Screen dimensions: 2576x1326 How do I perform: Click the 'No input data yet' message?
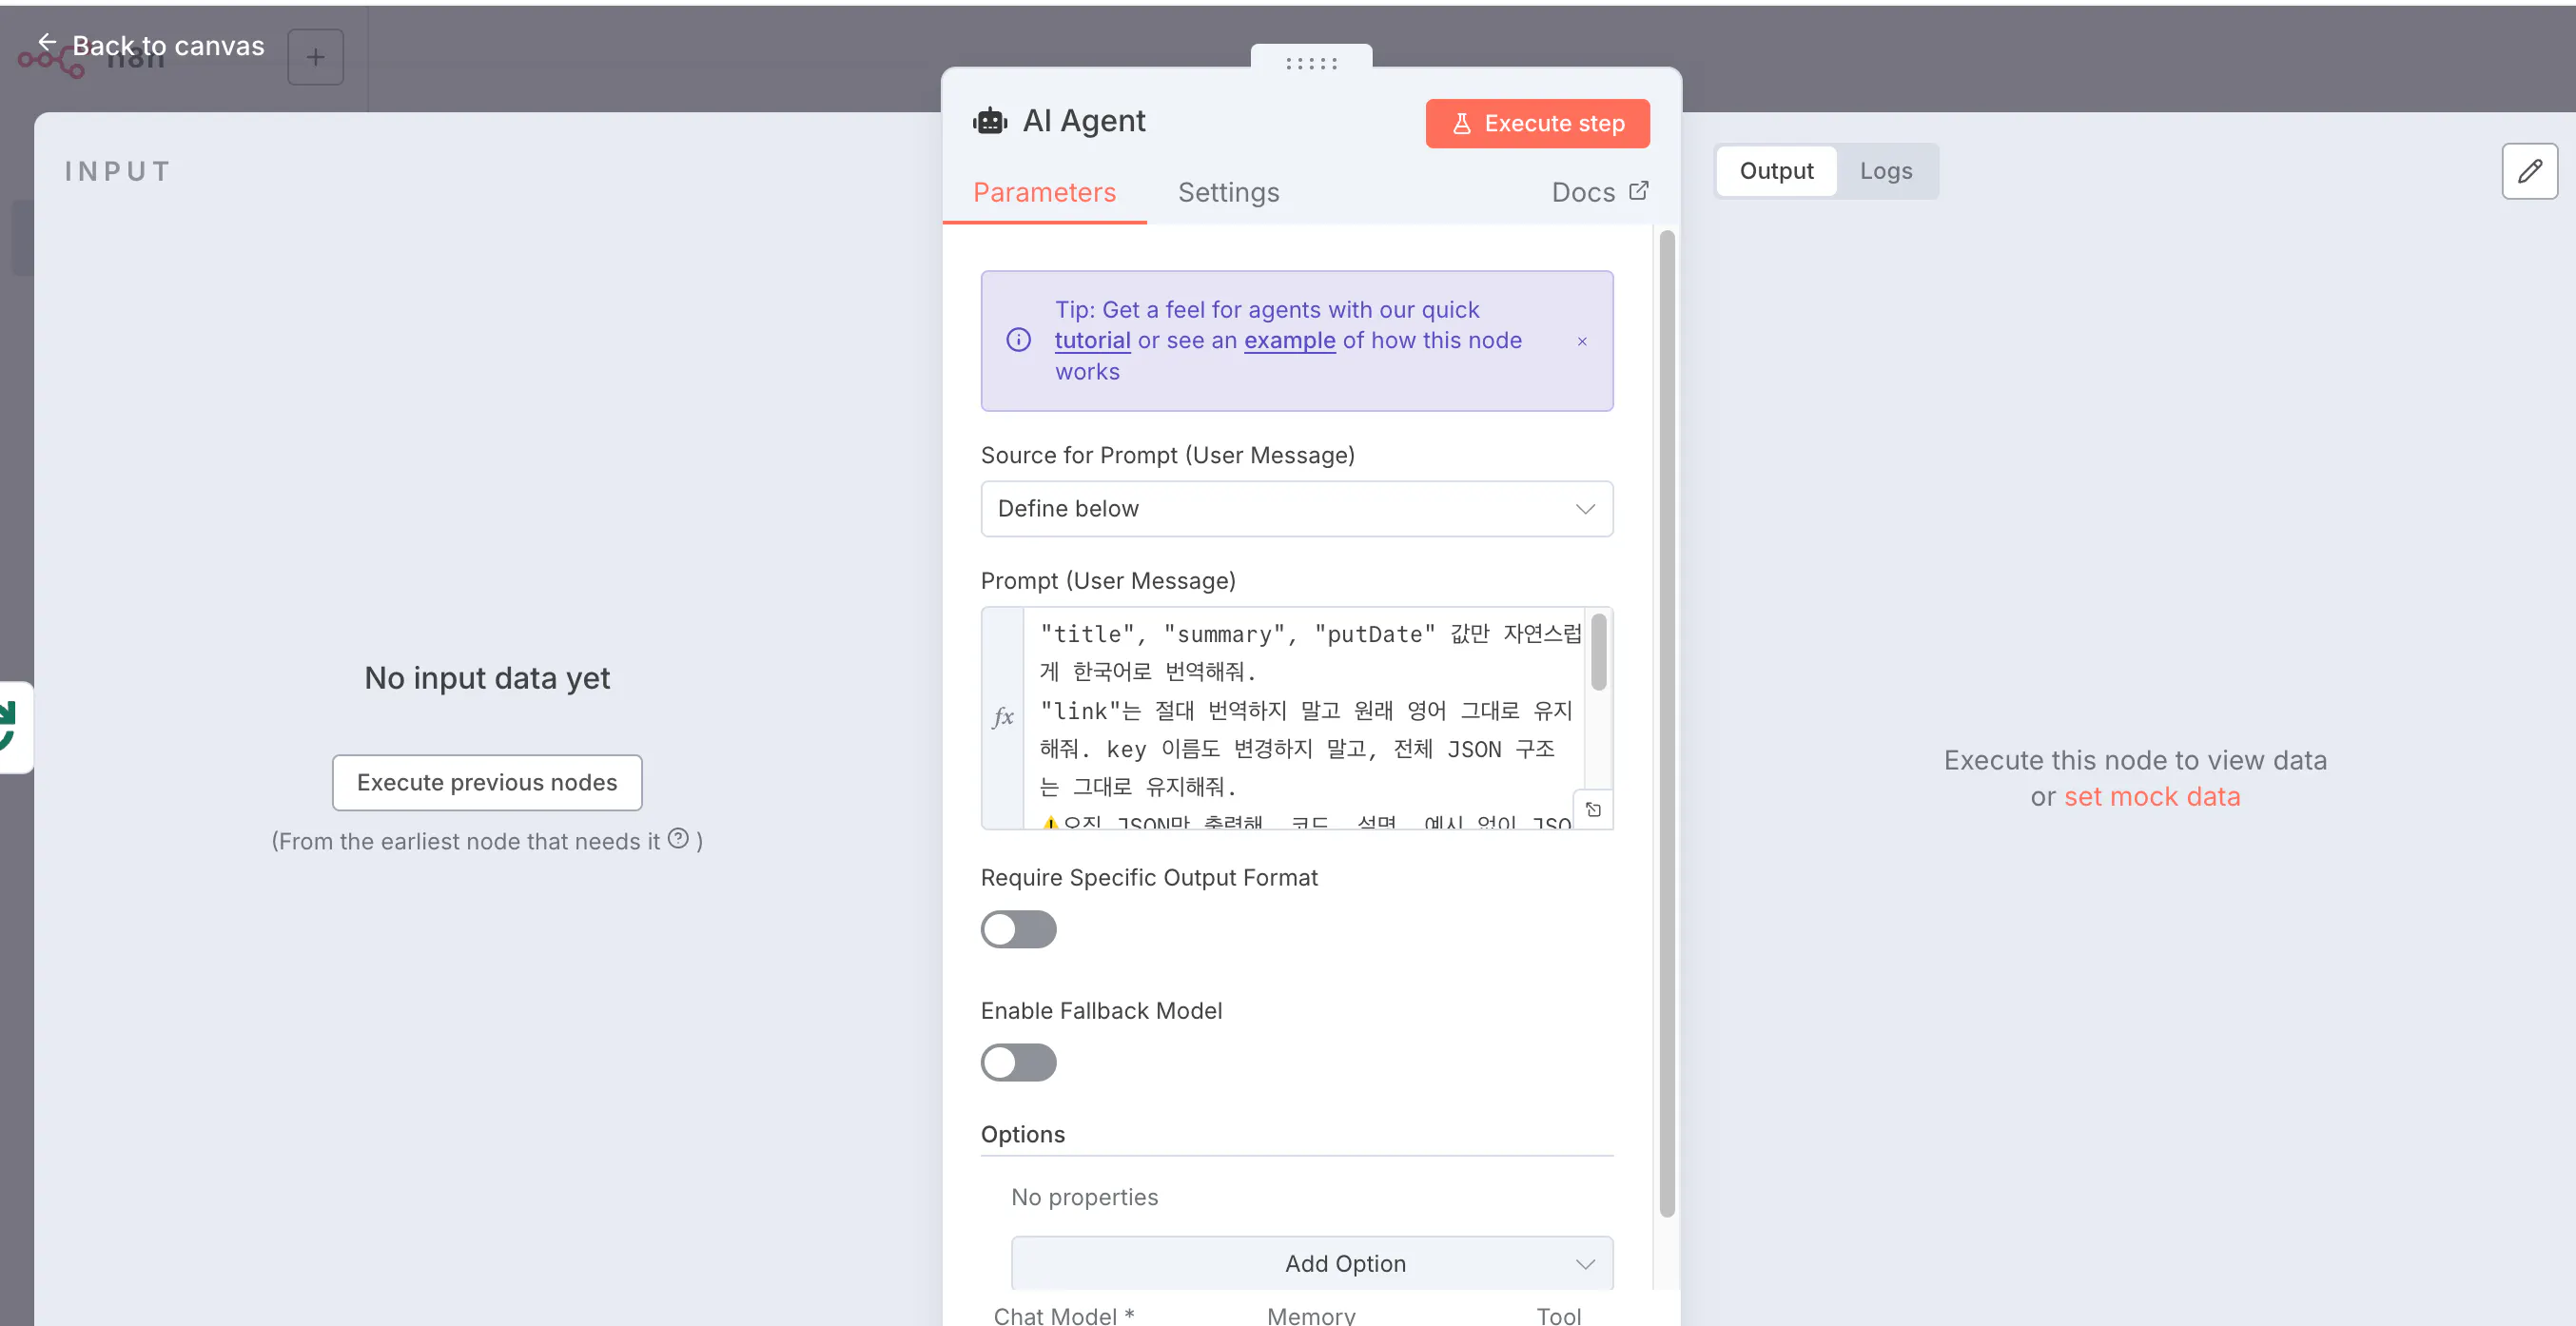(x=487, y=677)
